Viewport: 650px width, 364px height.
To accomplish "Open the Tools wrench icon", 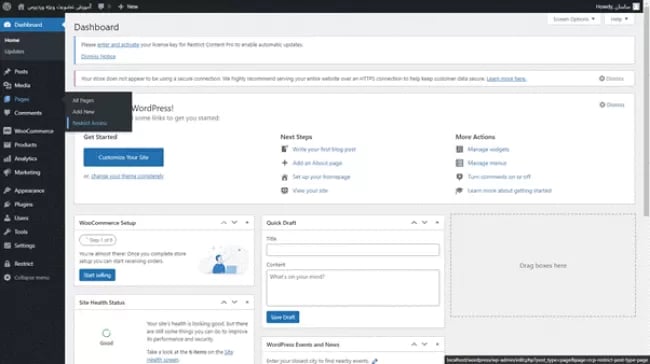I will 7,232.
